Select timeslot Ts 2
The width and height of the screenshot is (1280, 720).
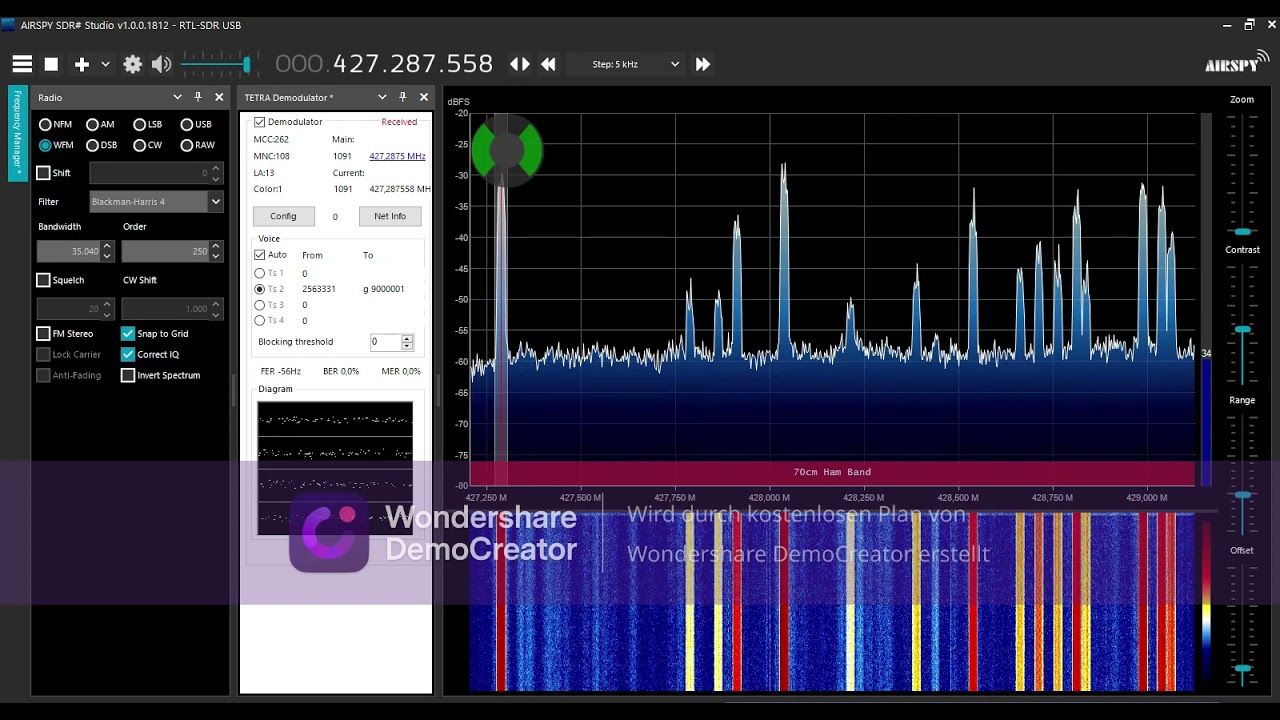coord(260,289)
